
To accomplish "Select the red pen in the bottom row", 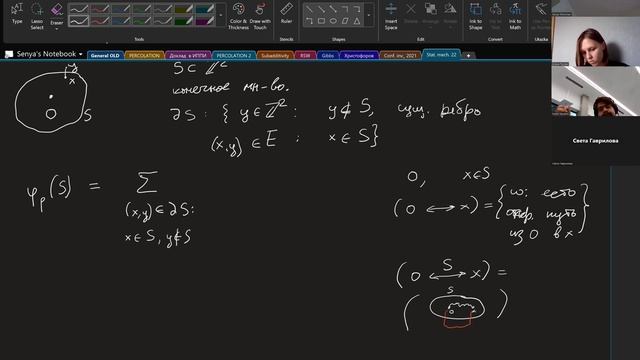I will pyautogui.click(x=99, y=20).
